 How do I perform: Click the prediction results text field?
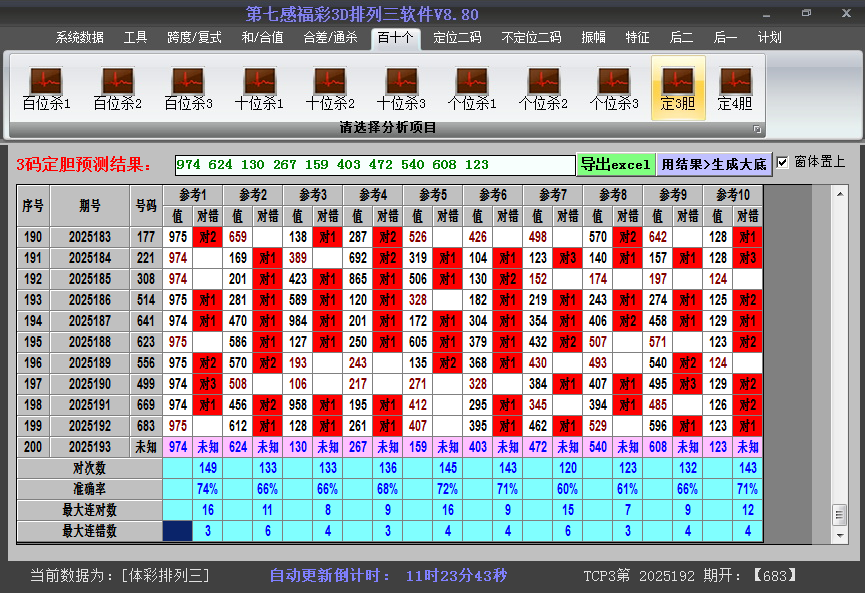tap(375, 165)
